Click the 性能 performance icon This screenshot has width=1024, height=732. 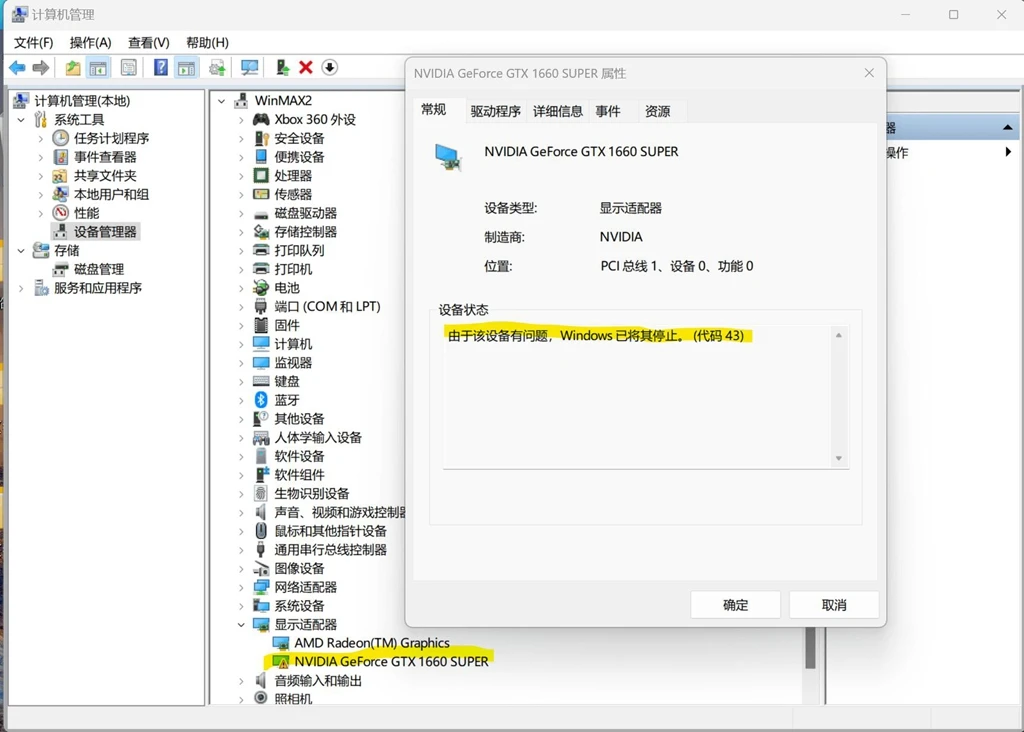pyautogui.click(x=61, y=213)
